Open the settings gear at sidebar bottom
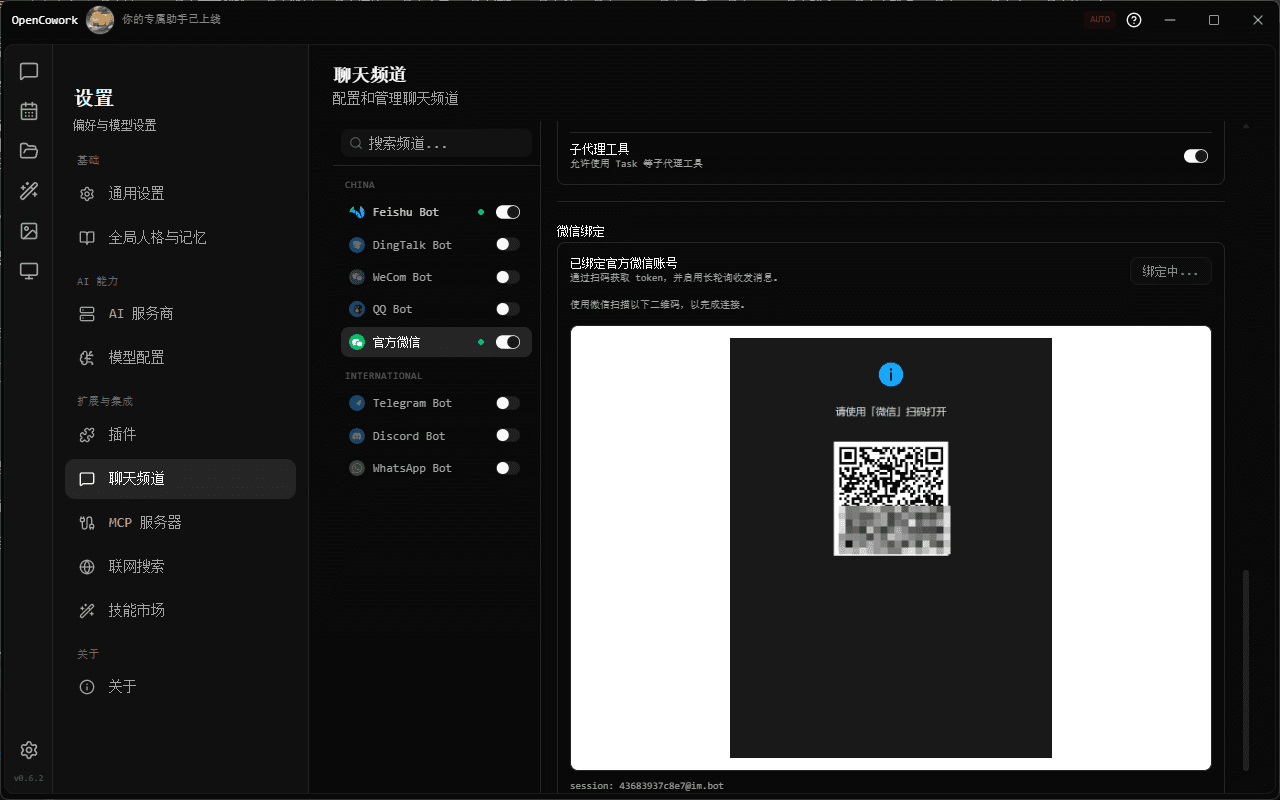 click(x=28, y=749)
